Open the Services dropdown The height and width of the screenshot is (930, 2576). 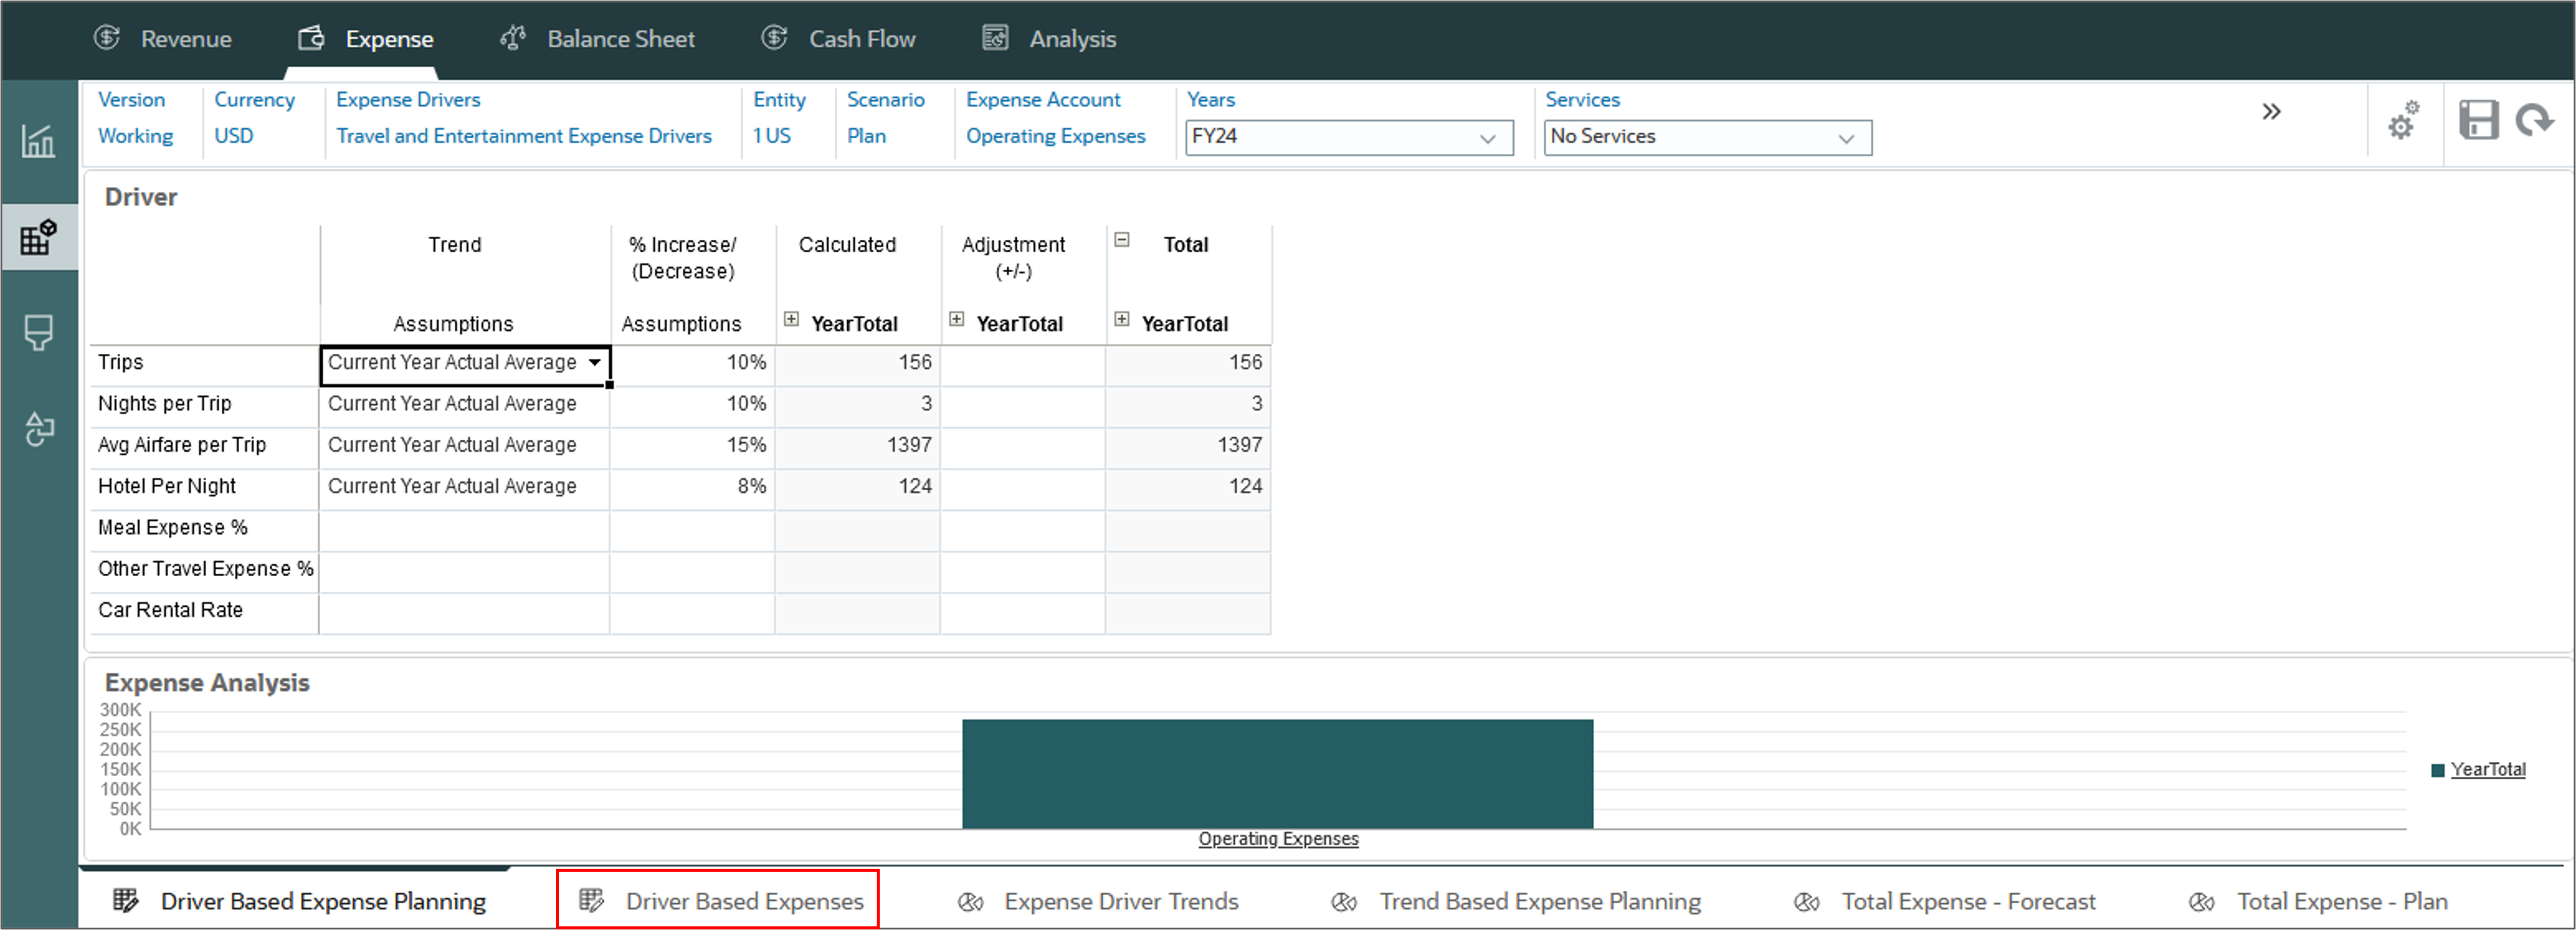click(1707, 137)
